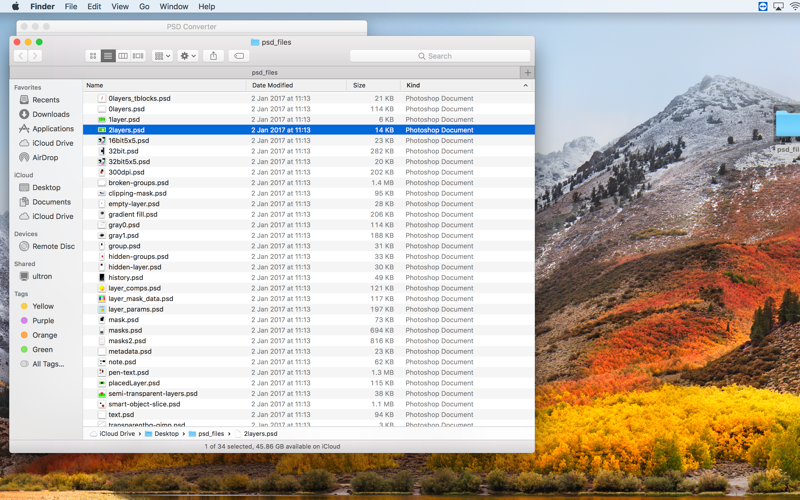Open Applications in the sidebar

pyautogui.click(x=53, y=129)
